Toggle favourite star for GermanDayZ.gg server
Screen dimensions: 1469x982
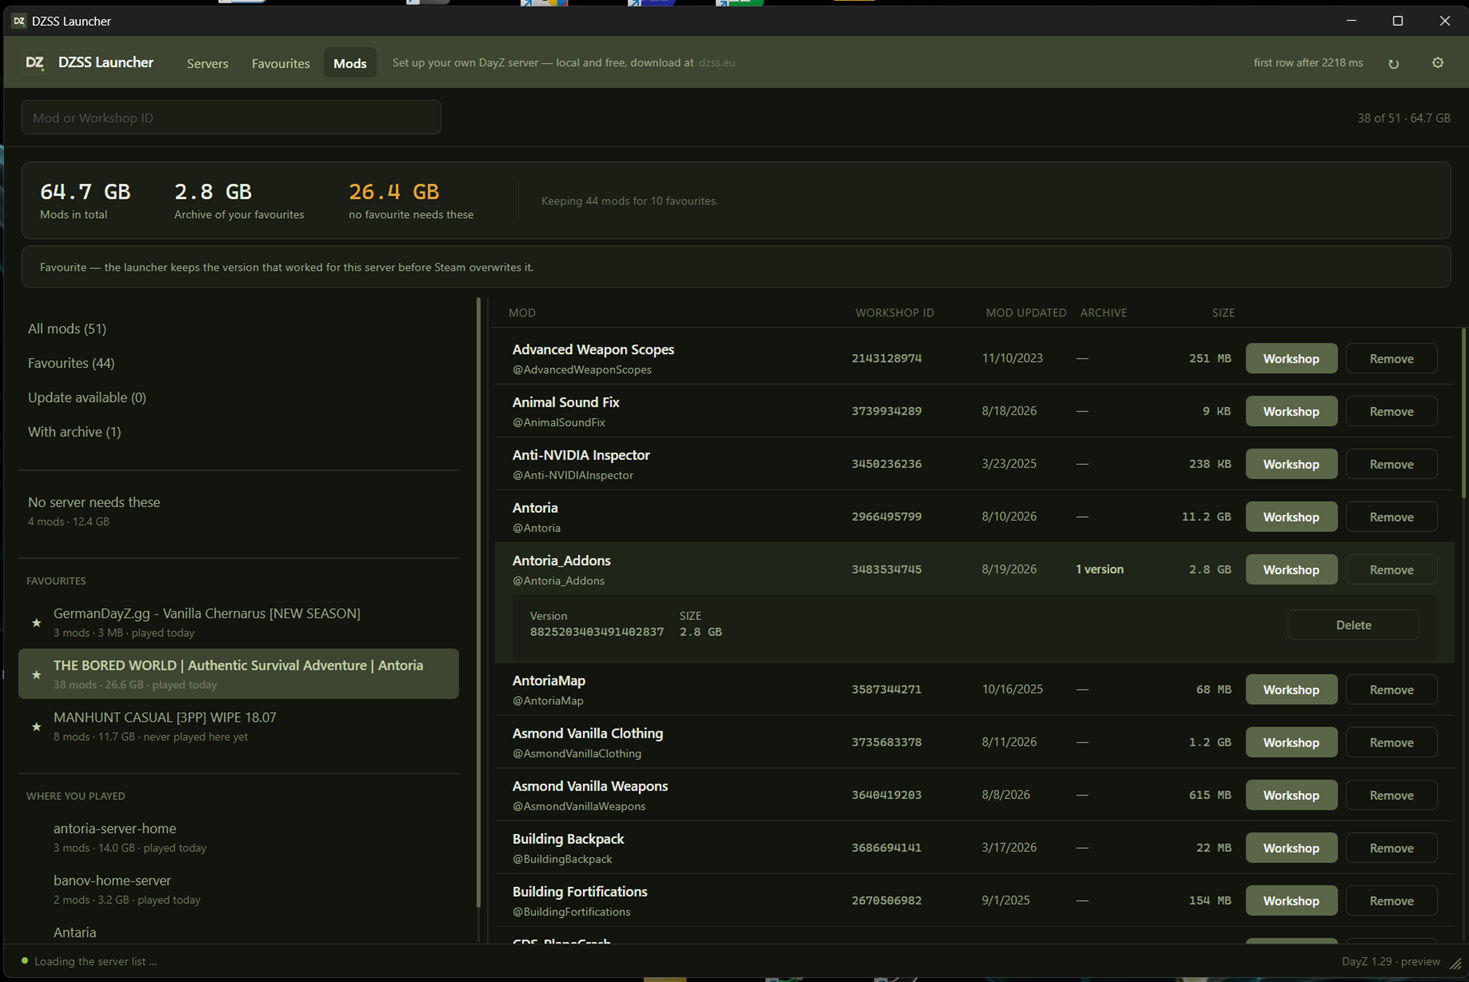37,623
